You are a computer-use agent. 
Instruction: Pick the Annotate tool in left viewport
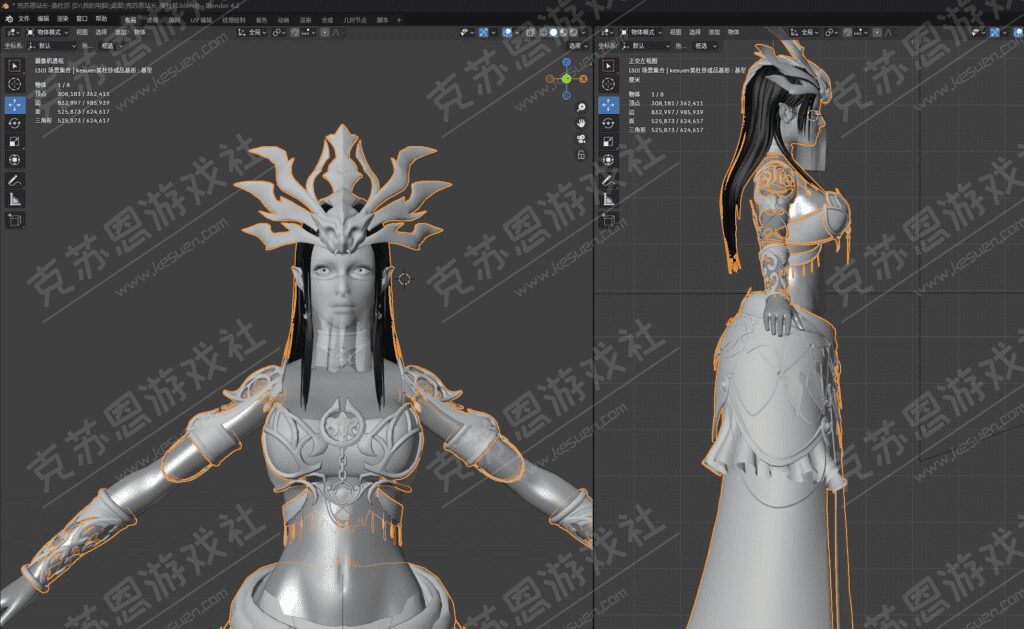point(15,180)
